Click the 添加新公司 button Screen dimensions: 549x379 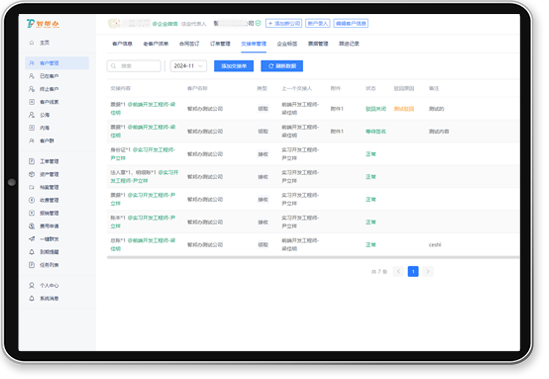pos(284,23)
